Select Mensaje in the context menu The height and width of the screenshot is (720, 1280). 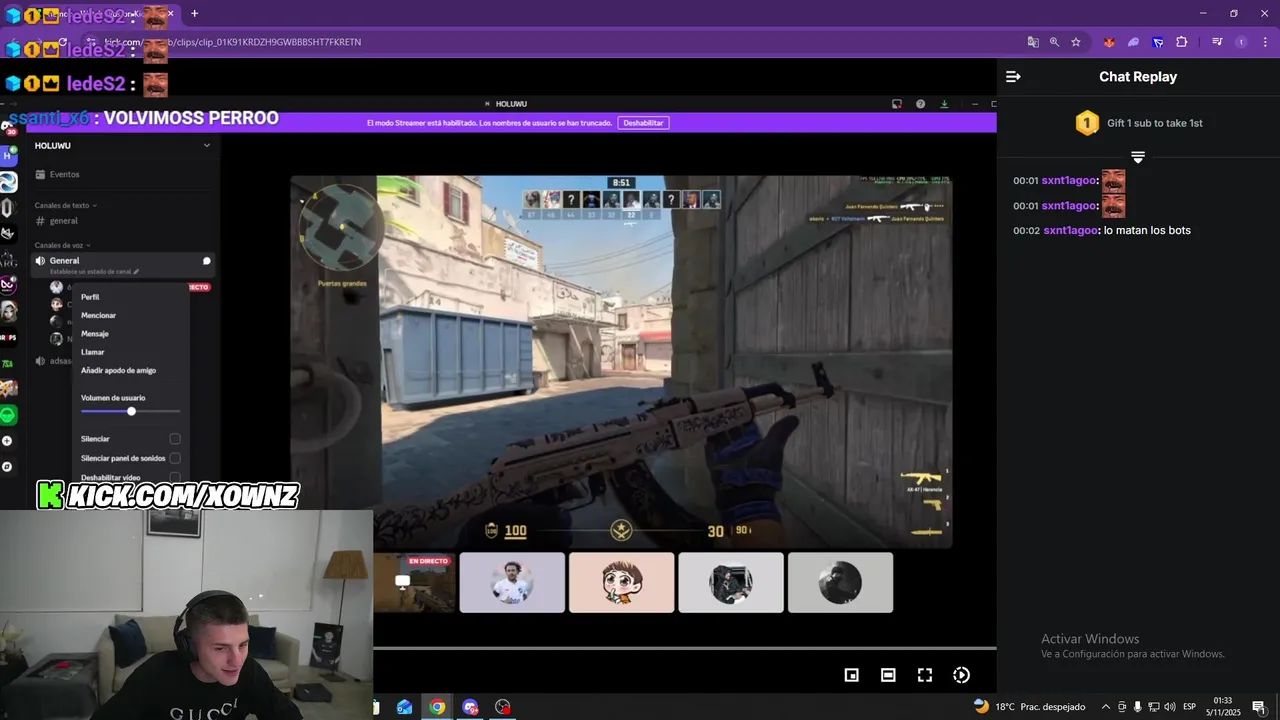tap(95, 334)
